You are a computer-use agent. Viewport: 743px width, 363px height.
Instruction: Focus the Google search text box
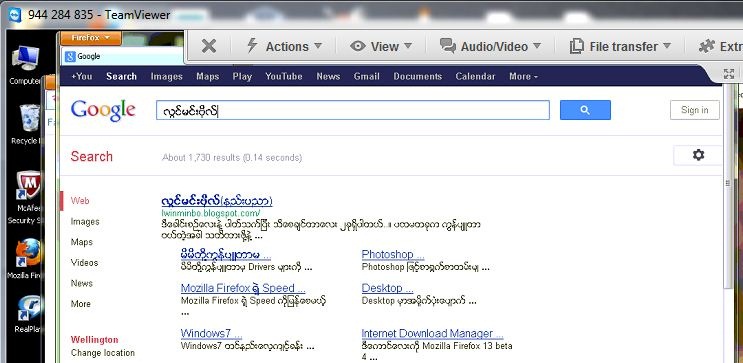pos(353,110)
